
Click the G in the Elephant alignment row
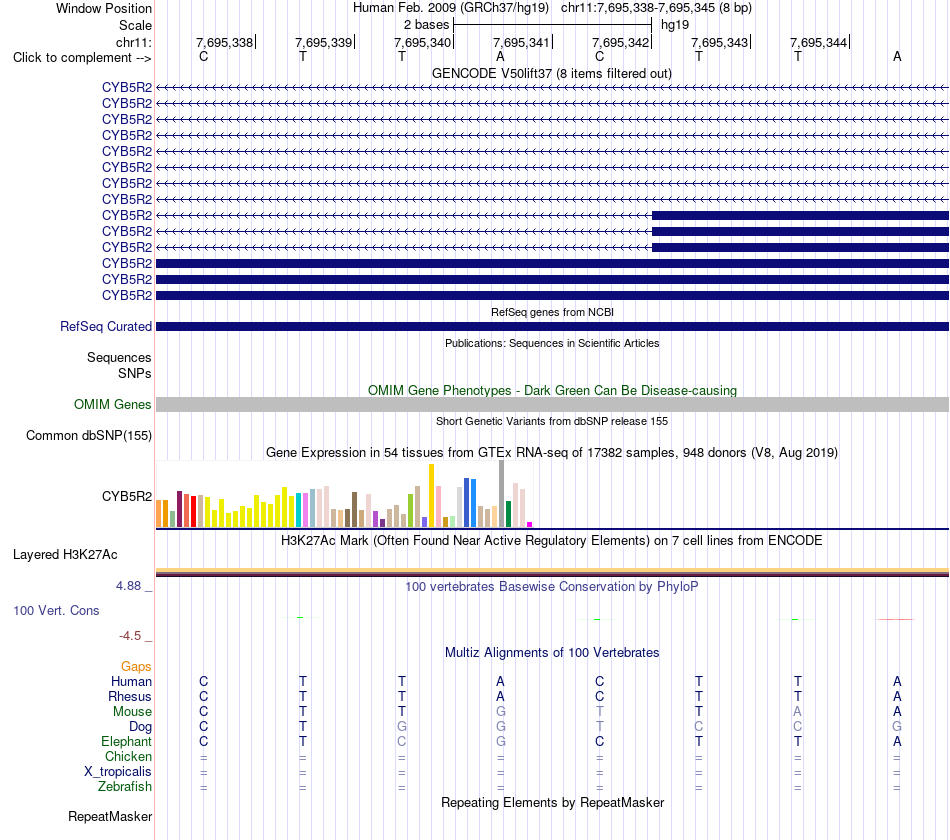click(500, 742)
